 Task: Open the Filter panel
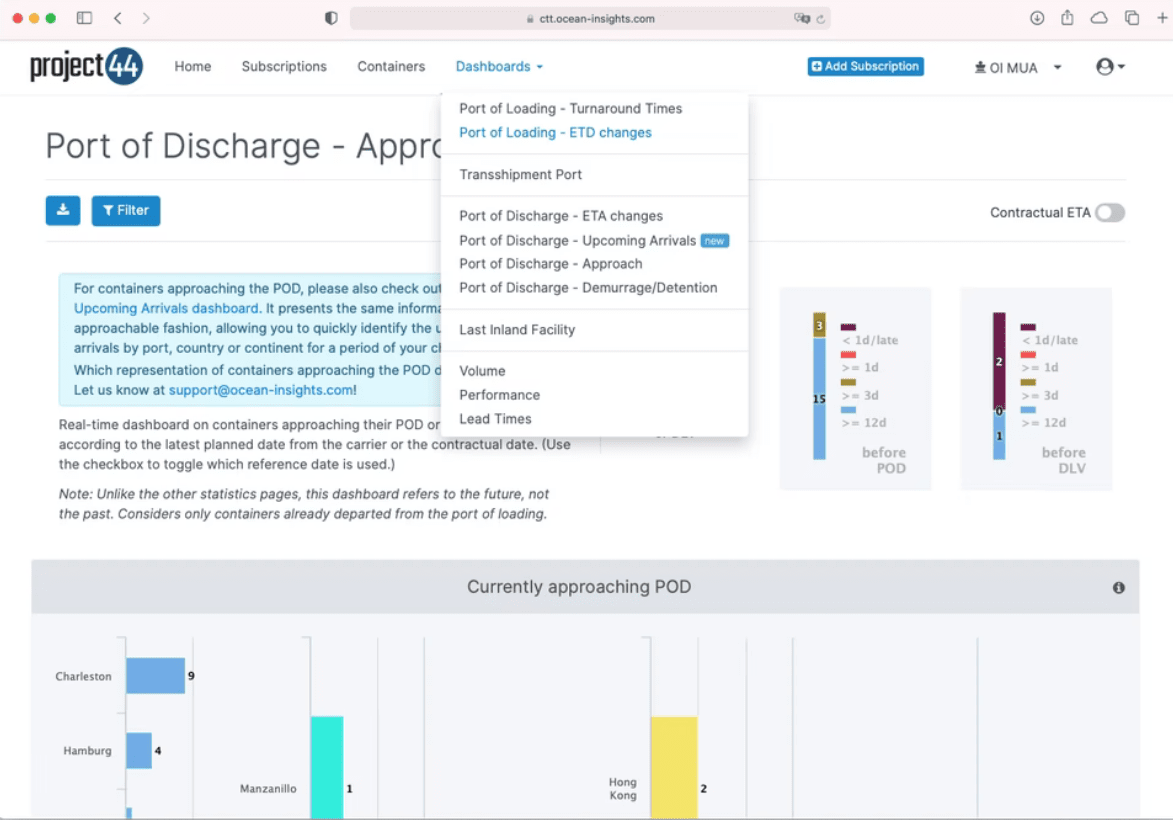125,211
